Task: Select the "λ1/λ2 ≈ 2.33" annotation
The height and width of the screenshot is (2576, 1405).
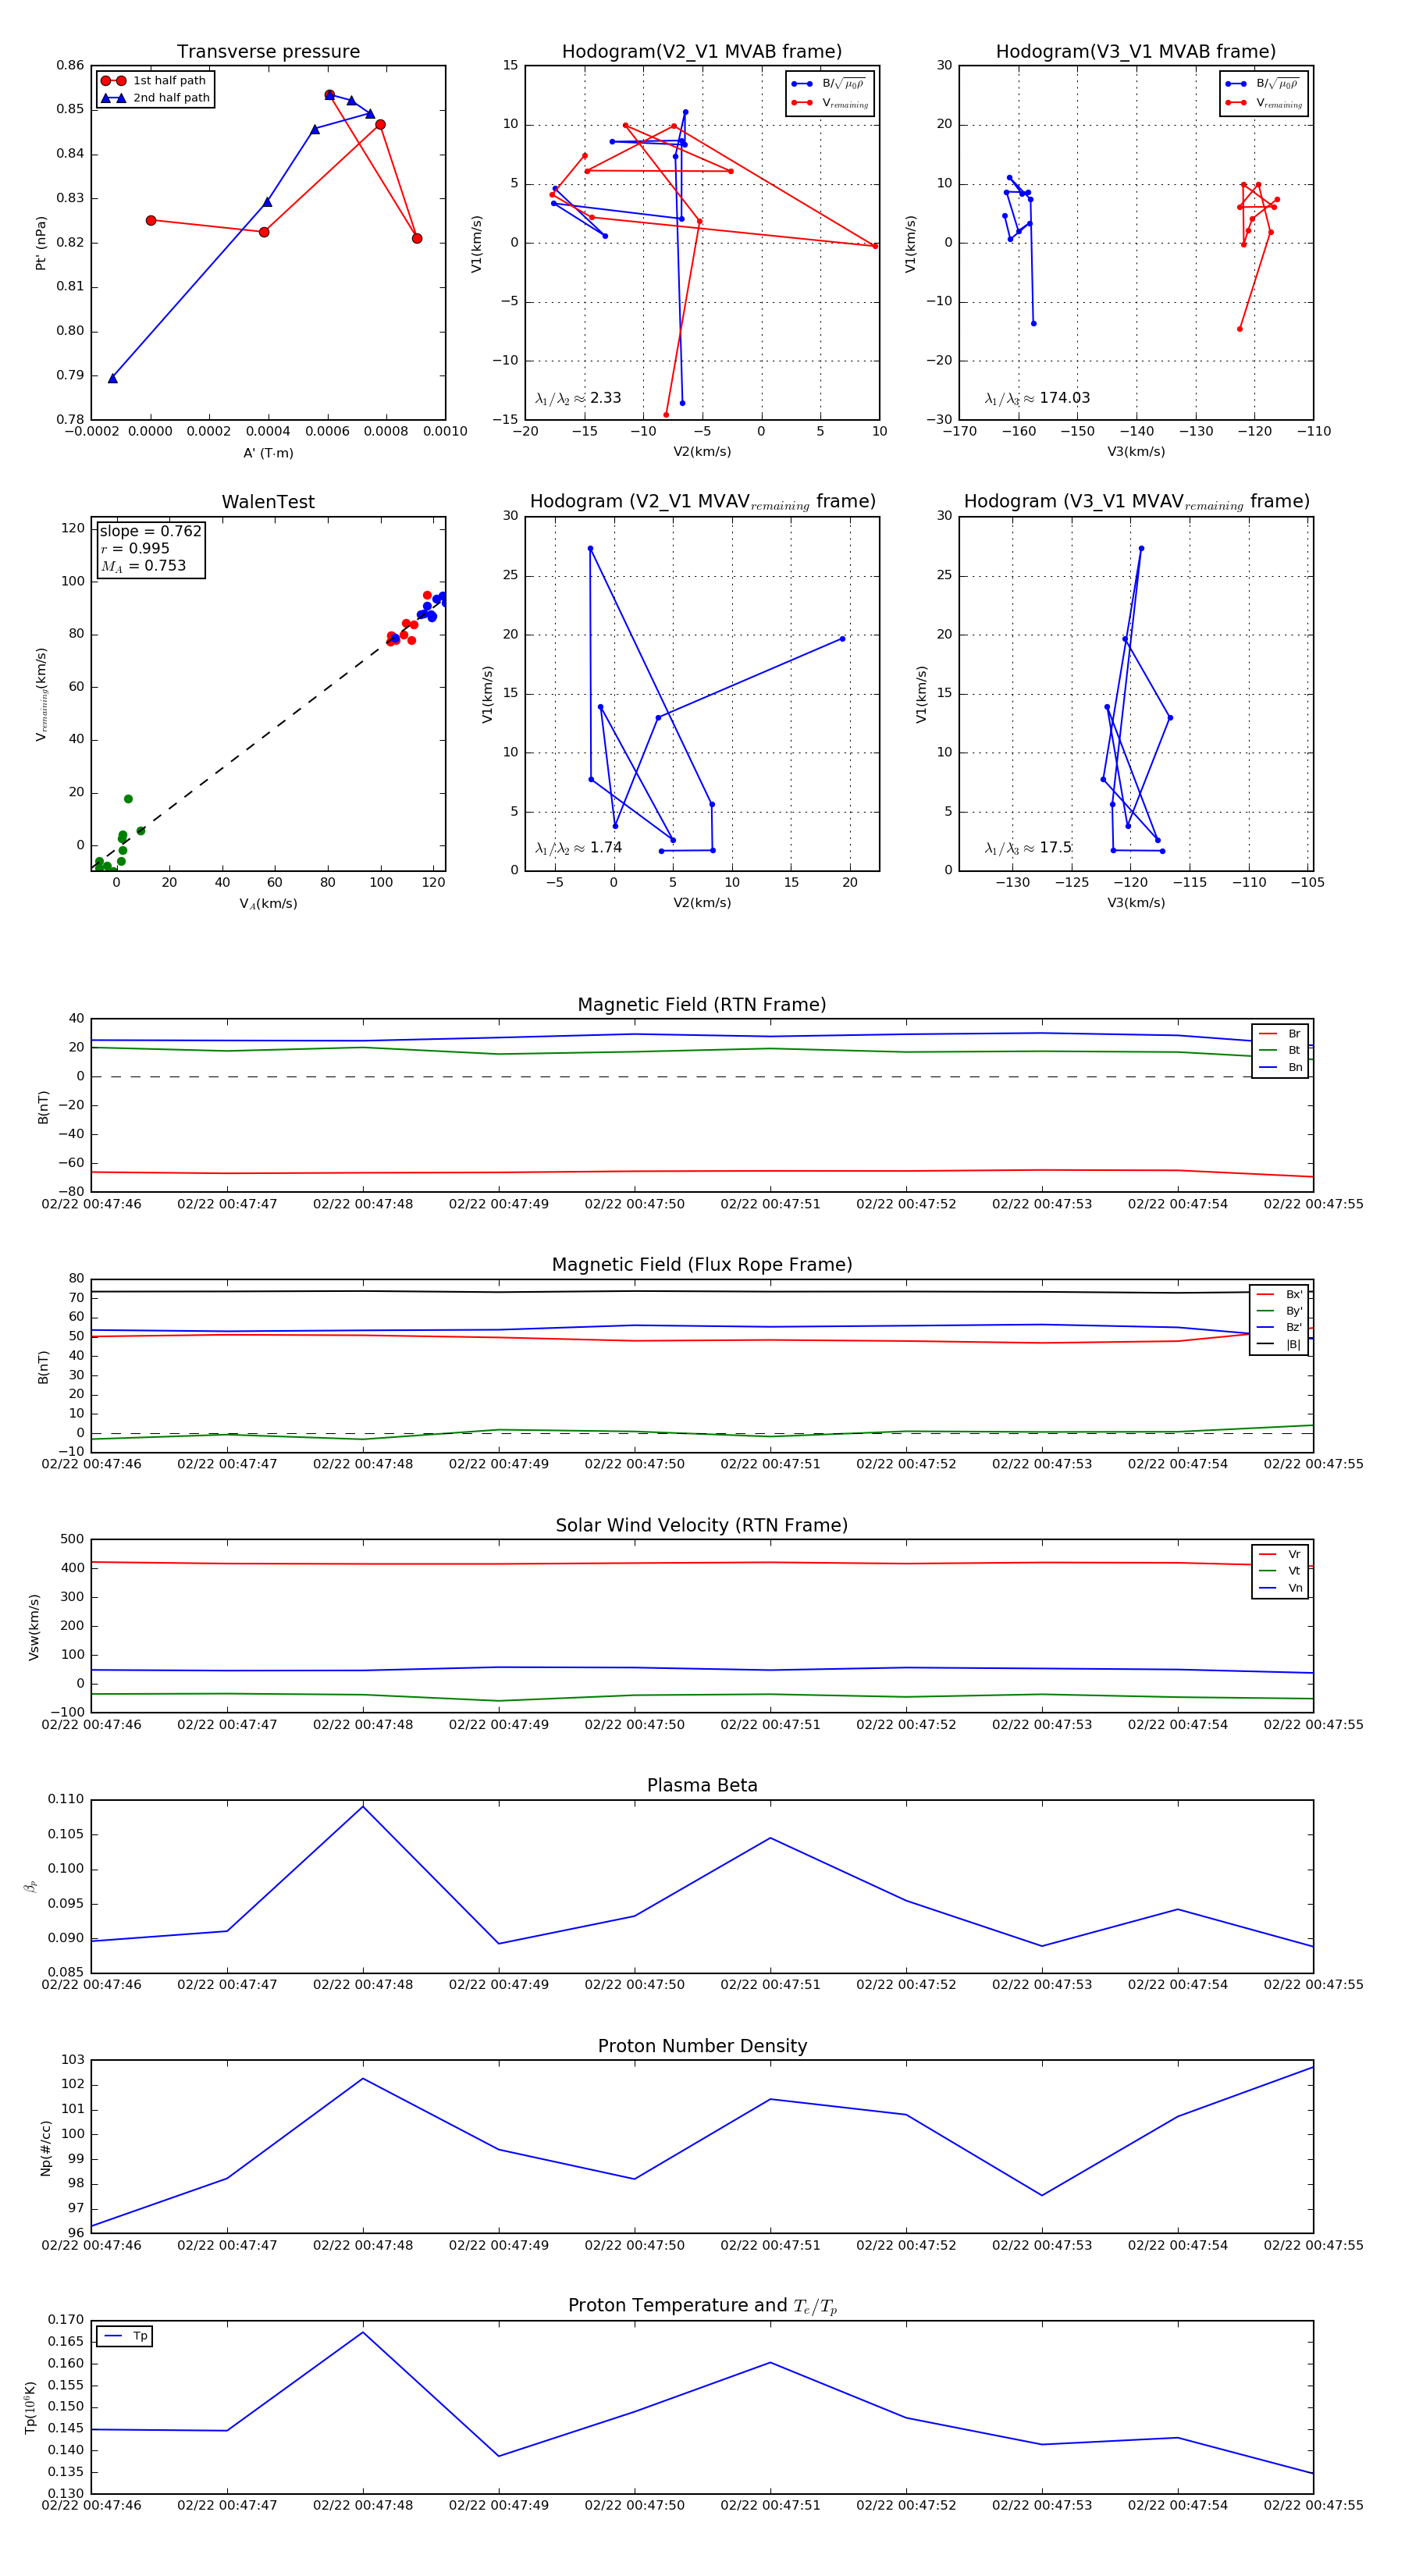Action: pyautogui.click(x=578, y=398)
